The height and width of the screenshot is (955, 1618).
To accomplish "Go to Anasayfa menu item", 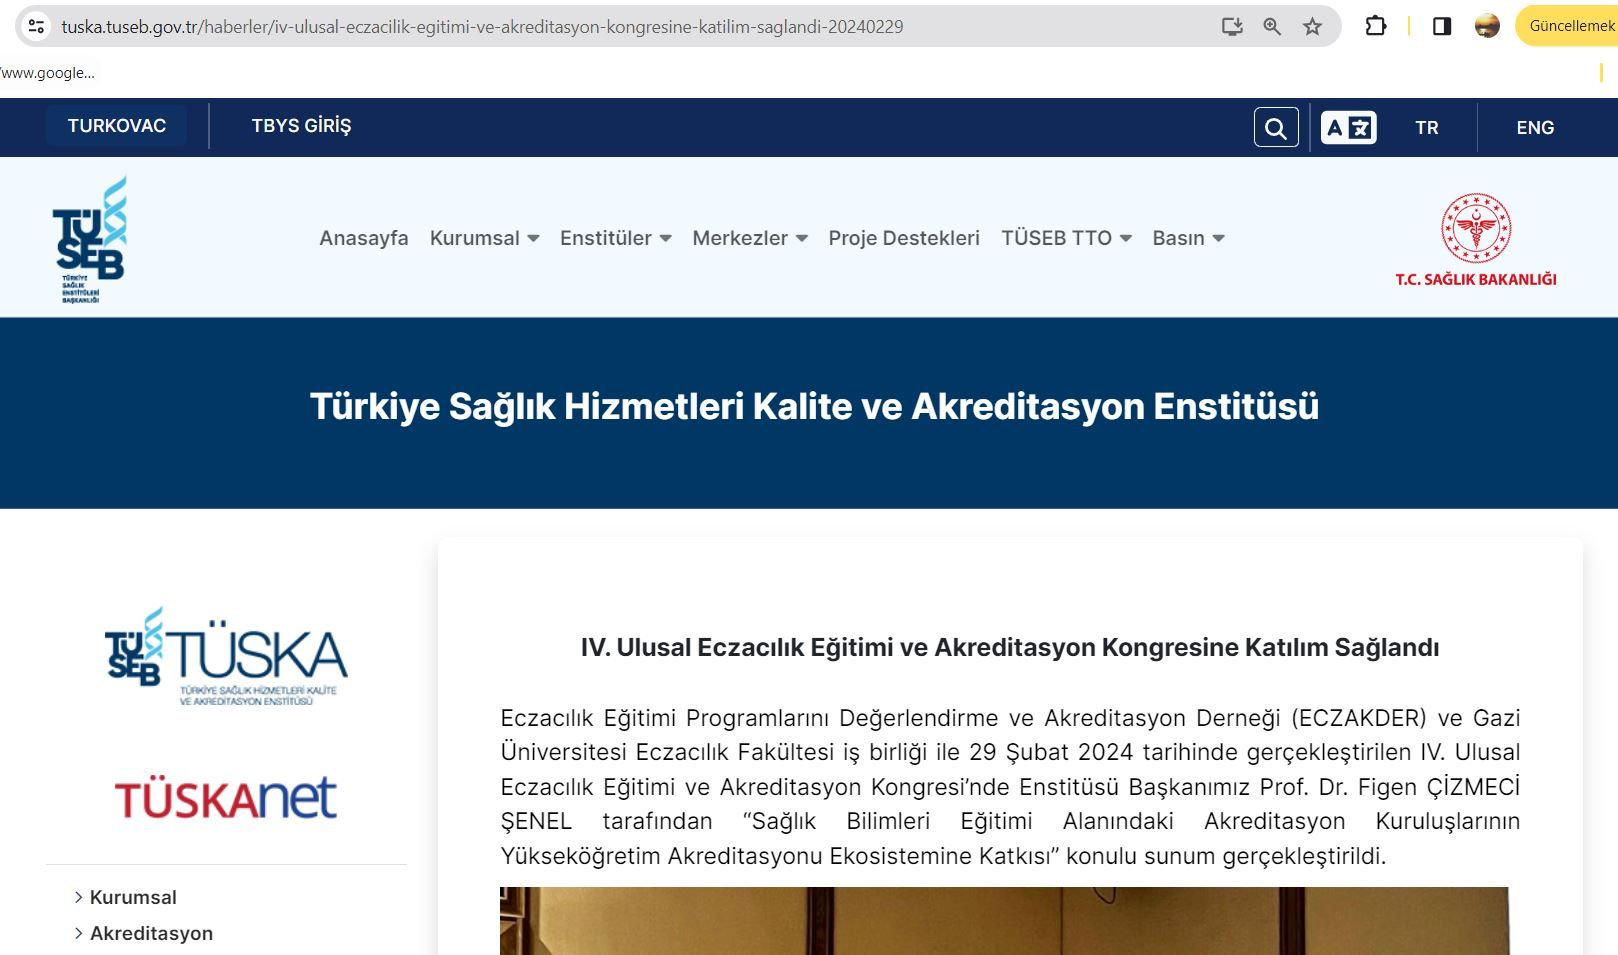I will (x=364, y=238).
